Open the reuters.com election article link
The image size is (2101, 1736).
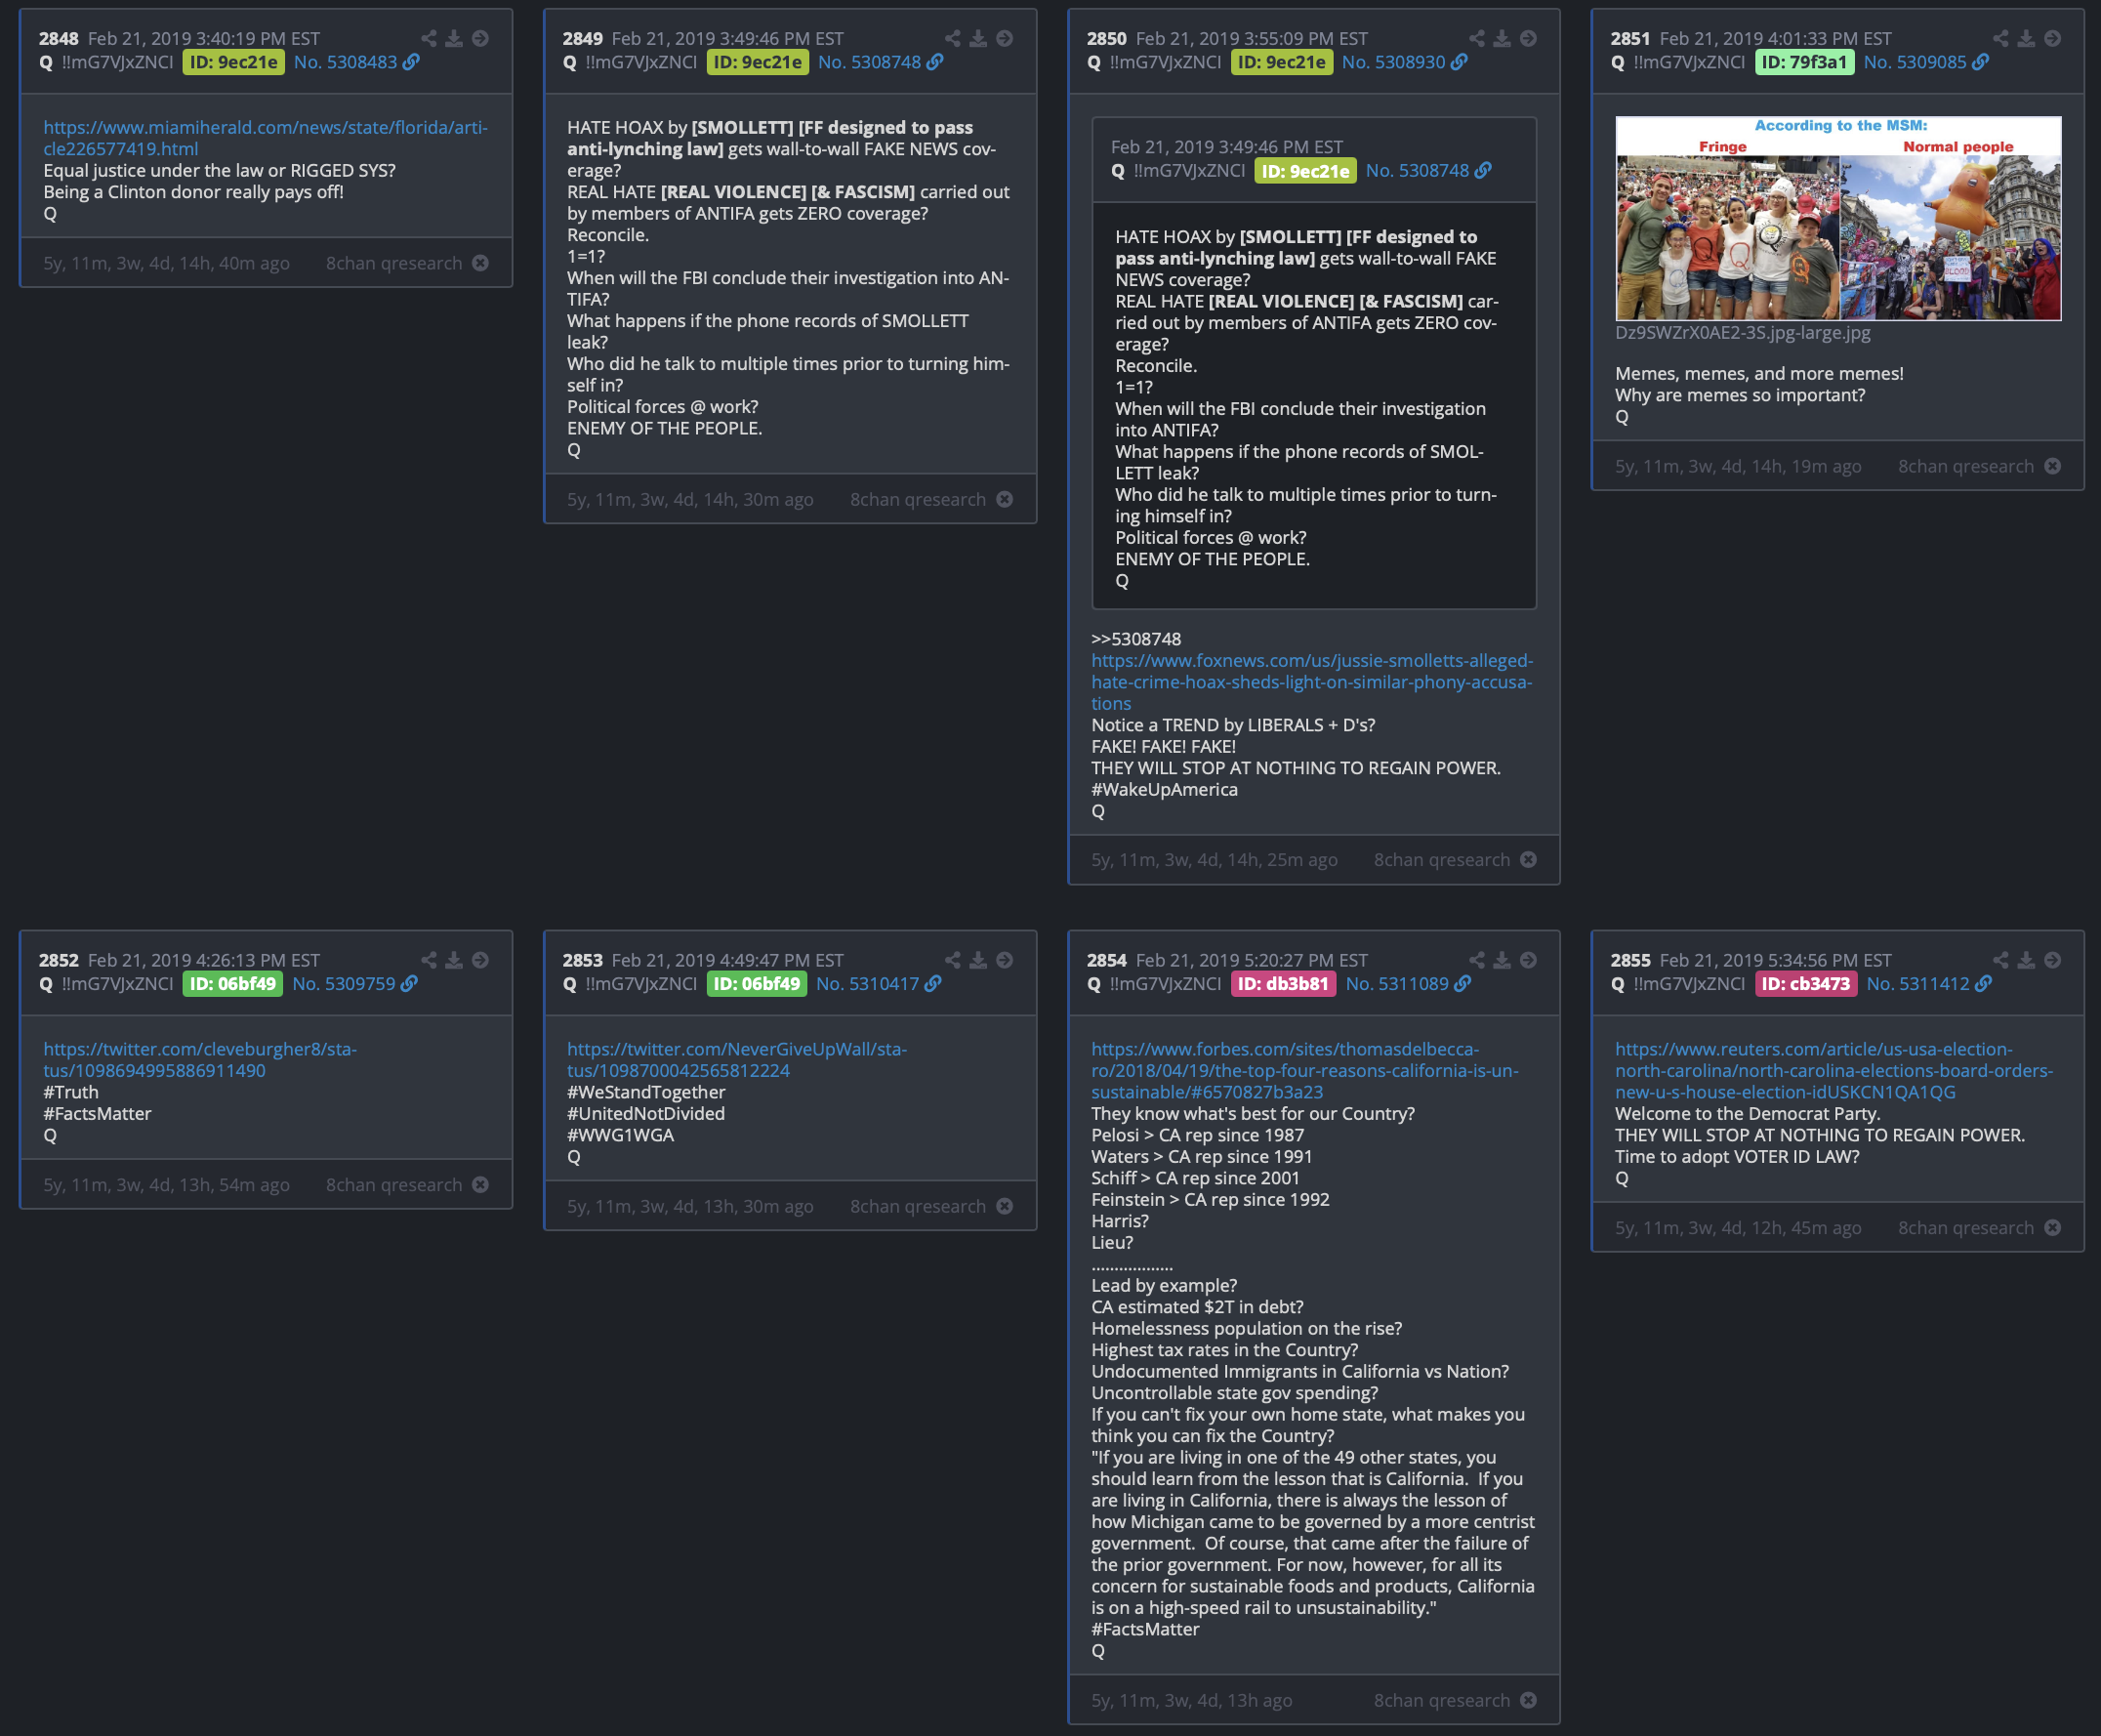[x=1834, y=1071]
